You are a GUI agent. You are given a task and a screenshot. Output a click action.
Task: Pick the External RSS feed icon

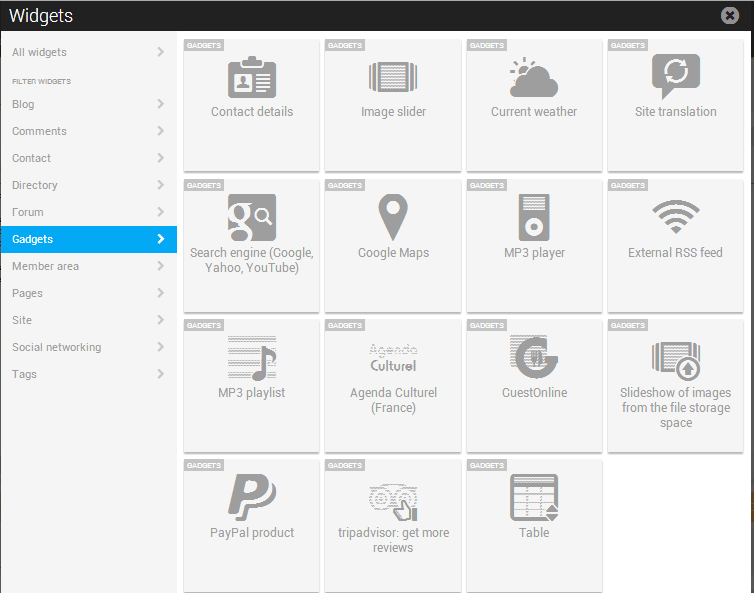pyautogui.click(x=676, y=217)
